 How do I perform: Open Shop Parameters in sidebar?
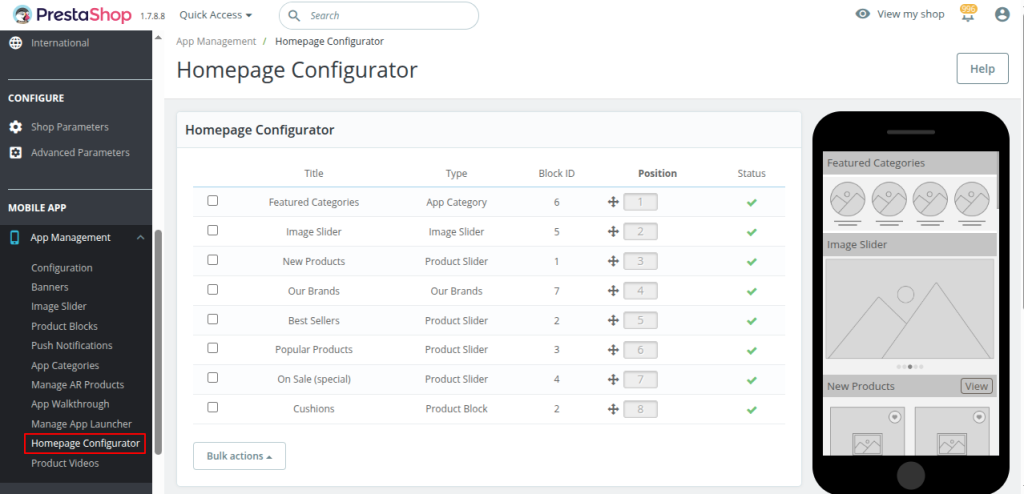[70, 127]
